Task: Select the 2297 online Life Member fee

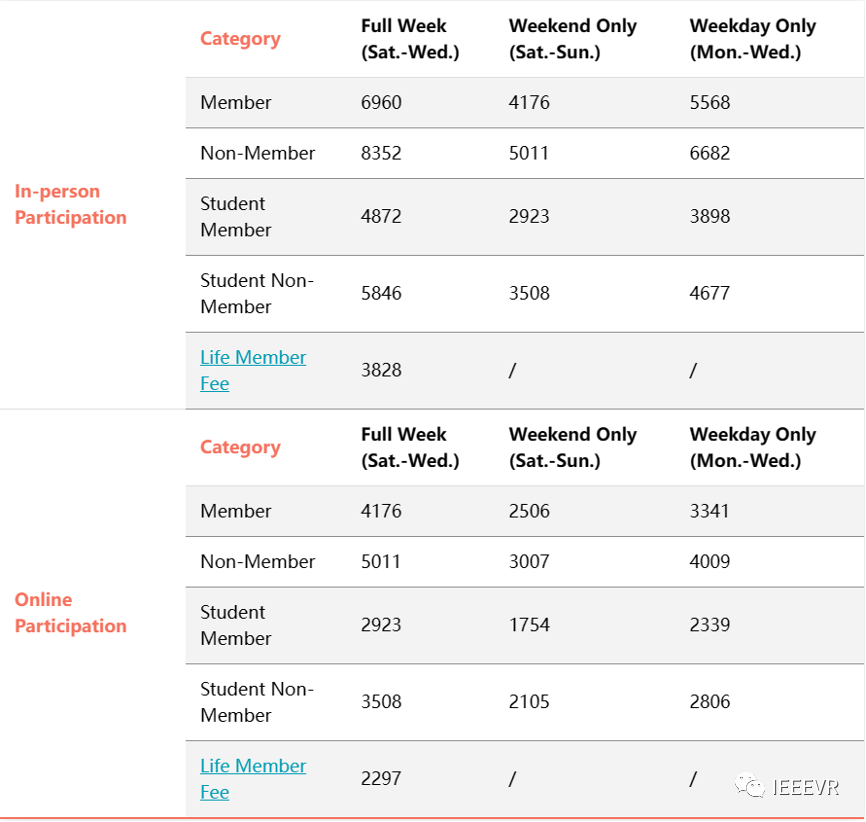Action: [381, 778]
